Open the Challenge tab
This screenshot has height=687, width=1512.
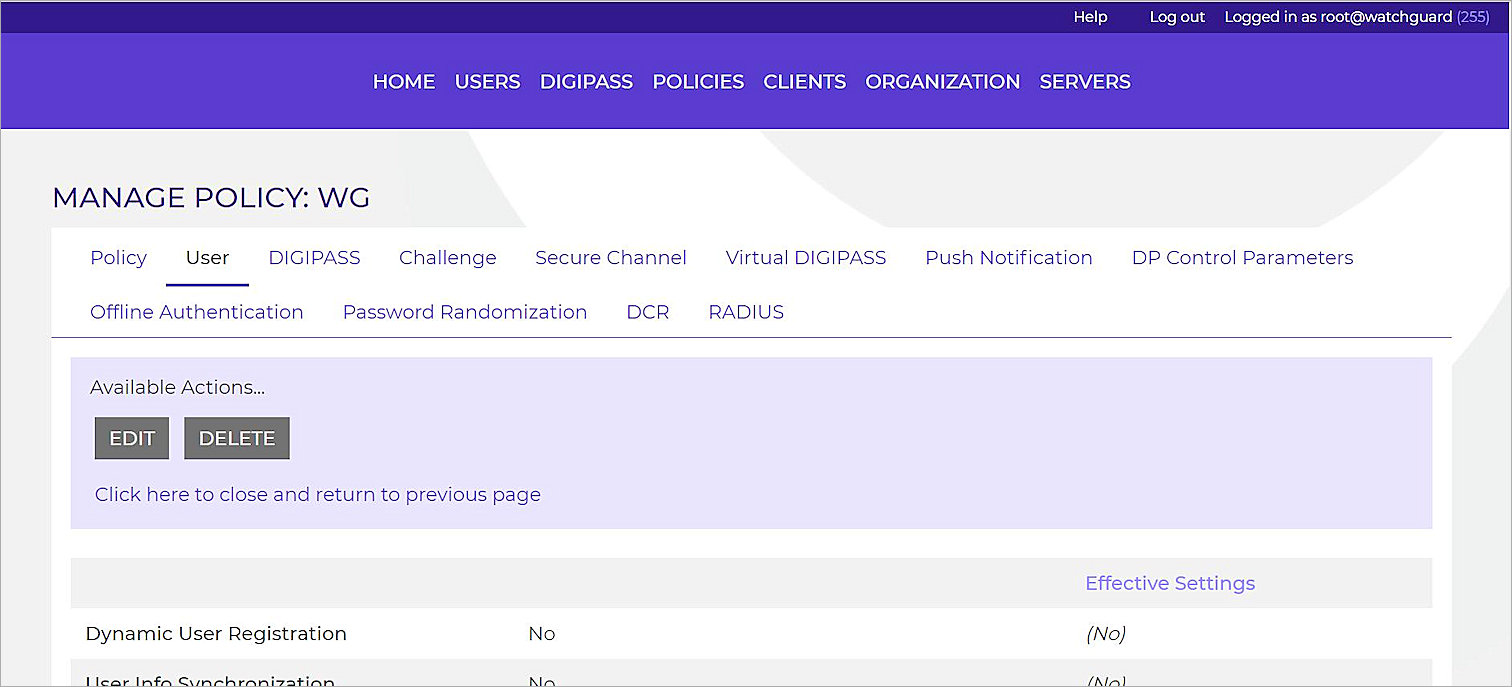[x=447, y=258]
